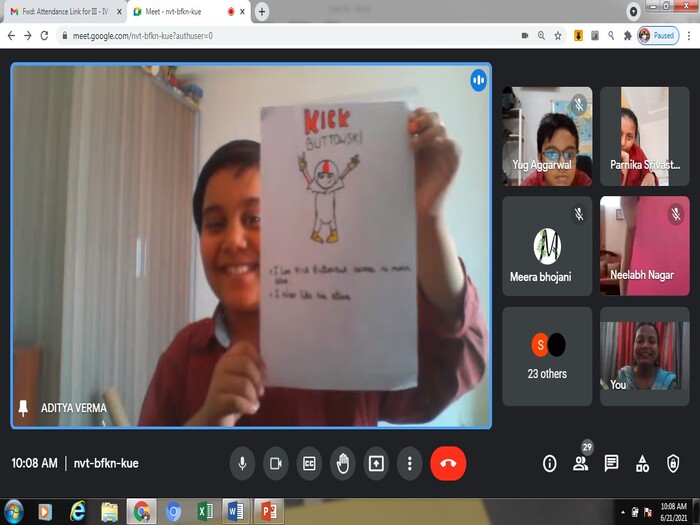Click Chrome icon in taskbar
This screenshot has height=525, width=700.
click(142, 512)
